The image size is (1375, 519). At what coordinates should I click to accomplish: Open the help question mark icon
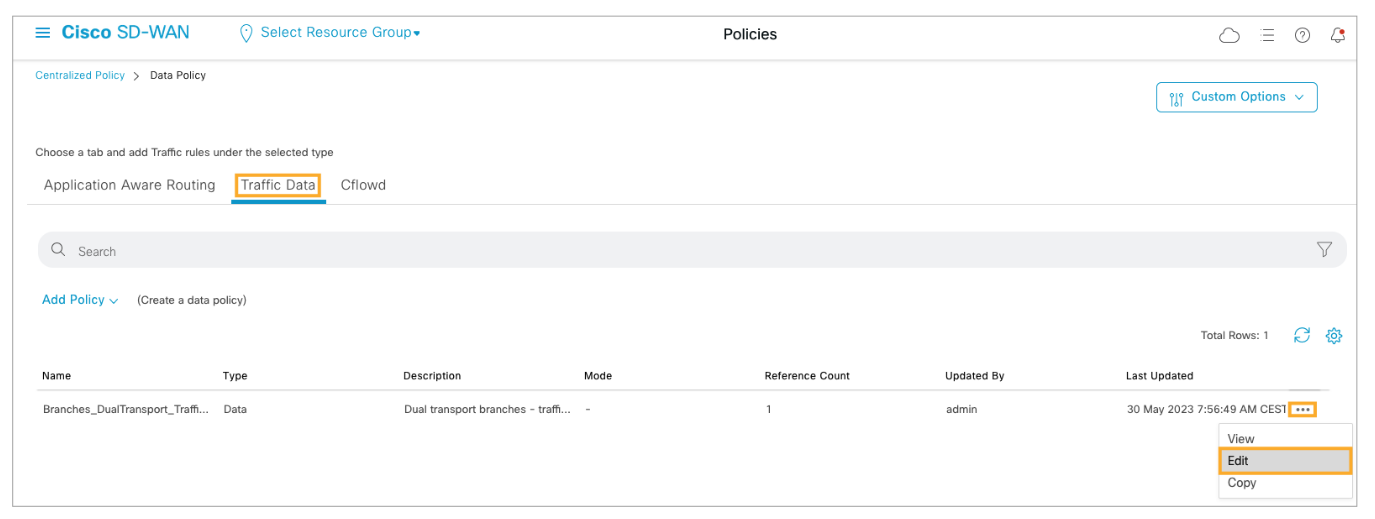(x=1302, y=35)
